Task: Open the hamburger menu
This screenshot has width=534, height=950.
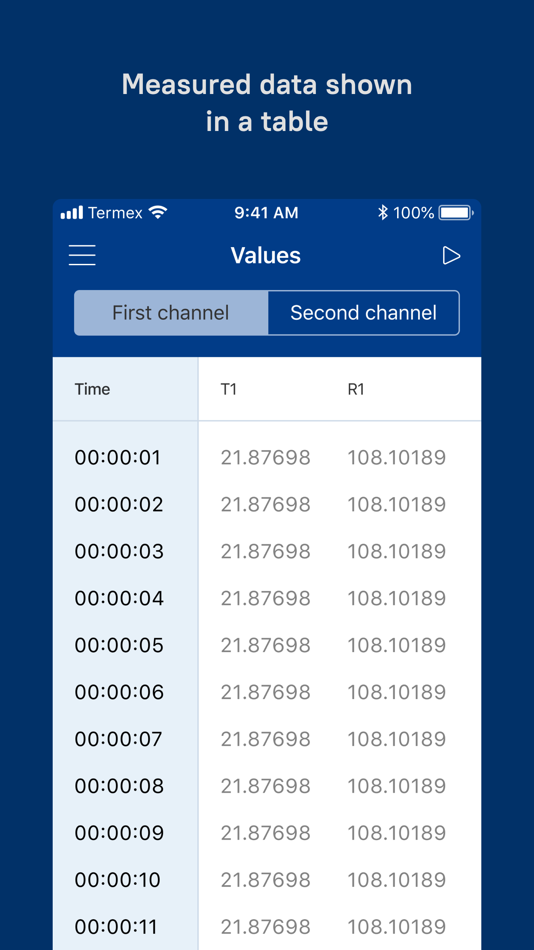Action: (82, 255)
